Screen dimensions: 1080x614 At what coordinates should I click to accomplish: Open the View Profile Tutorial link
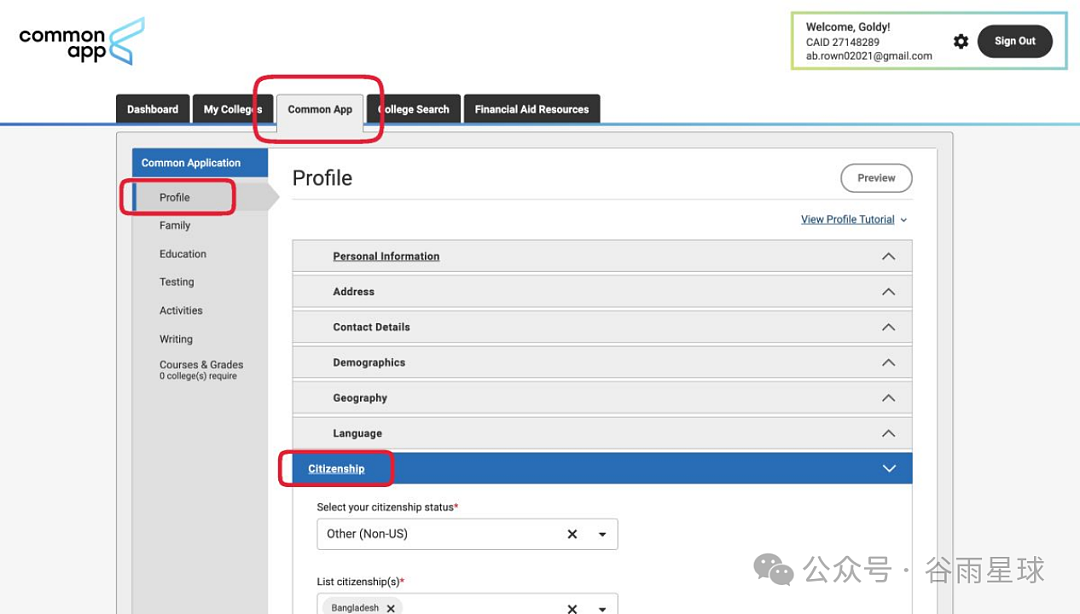pyautogui.click(x=847, y=219)
